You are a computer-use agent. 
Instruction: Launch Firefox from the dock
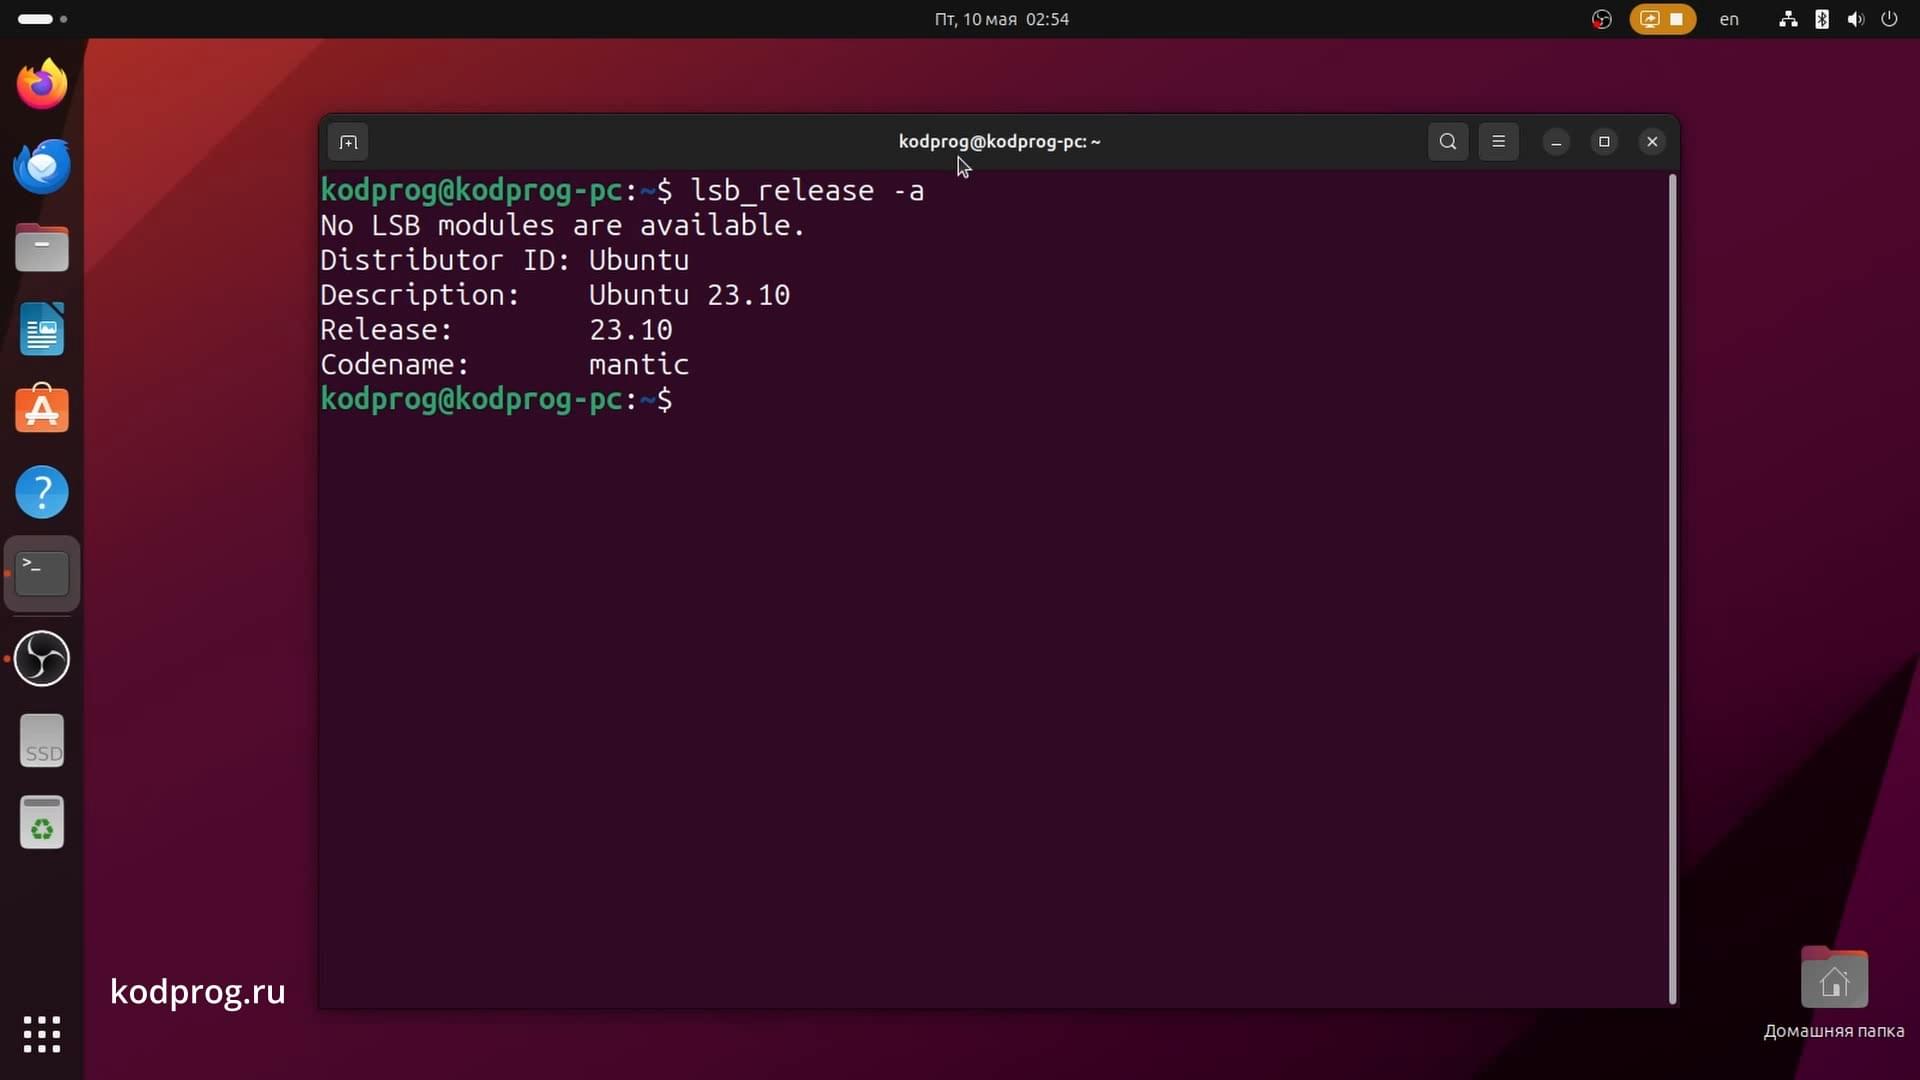click(x=42, y=84)
